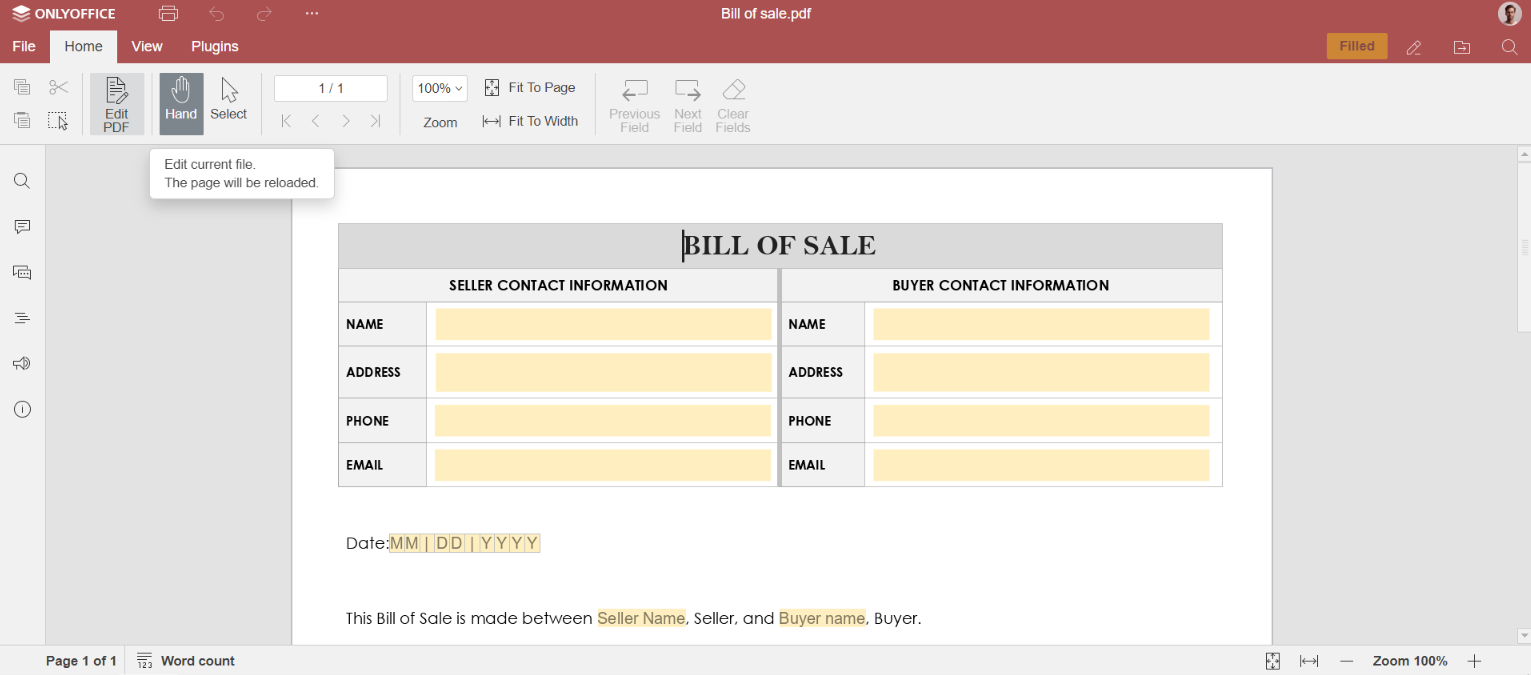Click the Fit To Width button
The height and width of the screenshot is (675, 1531).
(530, 121)
